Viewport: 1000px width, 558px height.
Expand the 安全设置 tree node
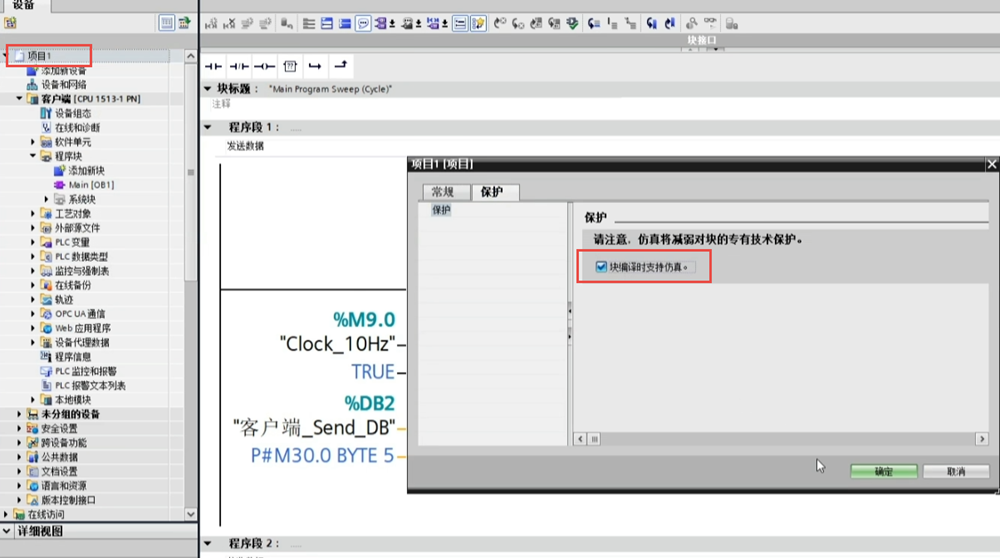pos(20,428)
